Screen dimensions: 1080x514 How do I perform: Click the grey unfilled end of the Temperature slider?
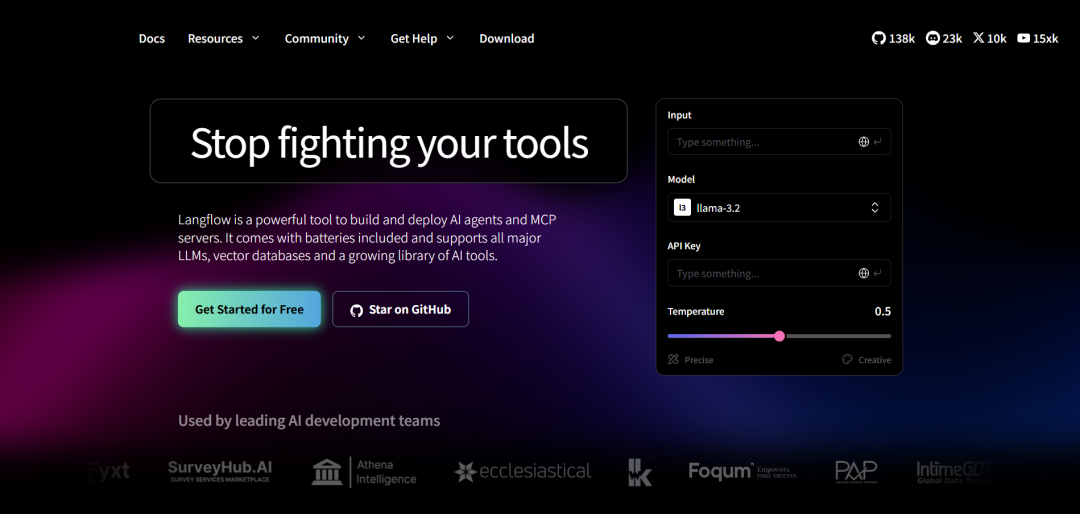(x=838, y=336)
